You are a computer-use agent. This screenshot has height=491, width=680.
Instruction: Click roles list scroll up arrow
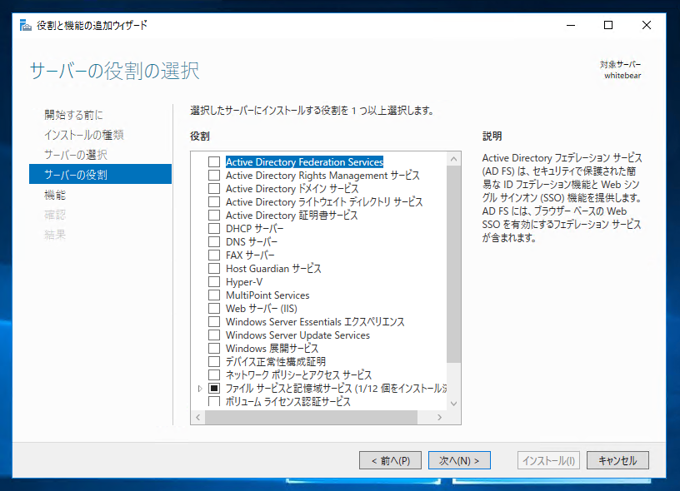(x=454, y=159)
